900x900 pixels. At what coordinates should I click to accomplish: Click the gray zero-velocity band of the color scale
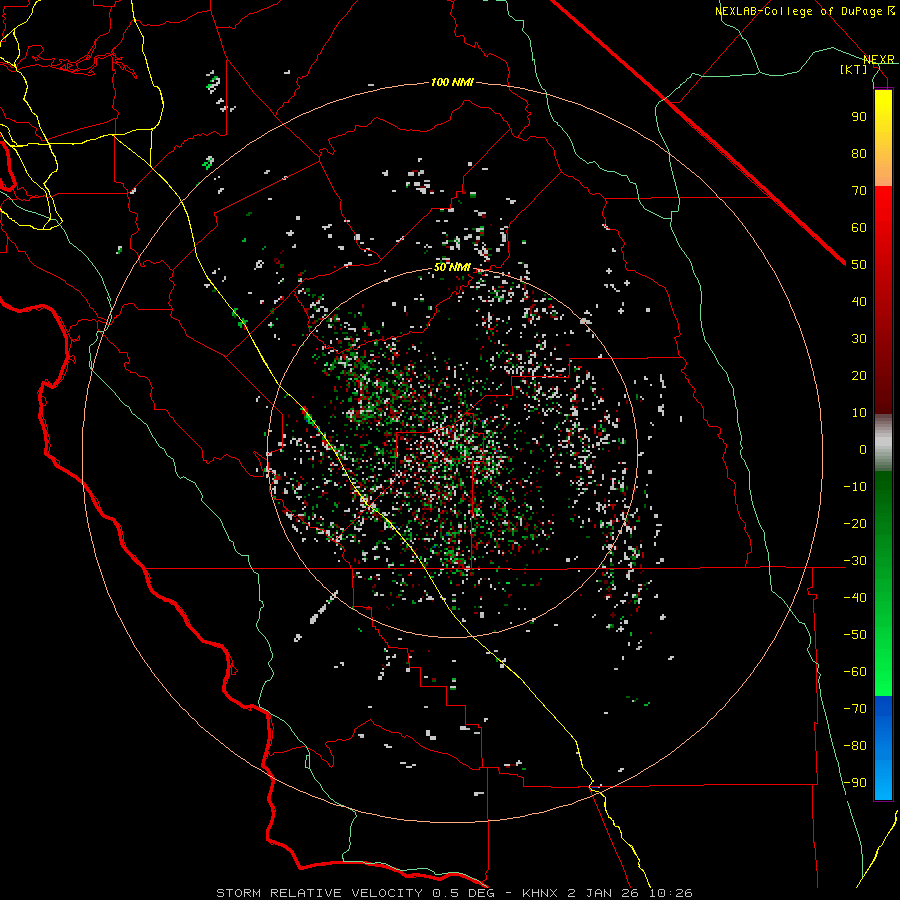(883, 443)
